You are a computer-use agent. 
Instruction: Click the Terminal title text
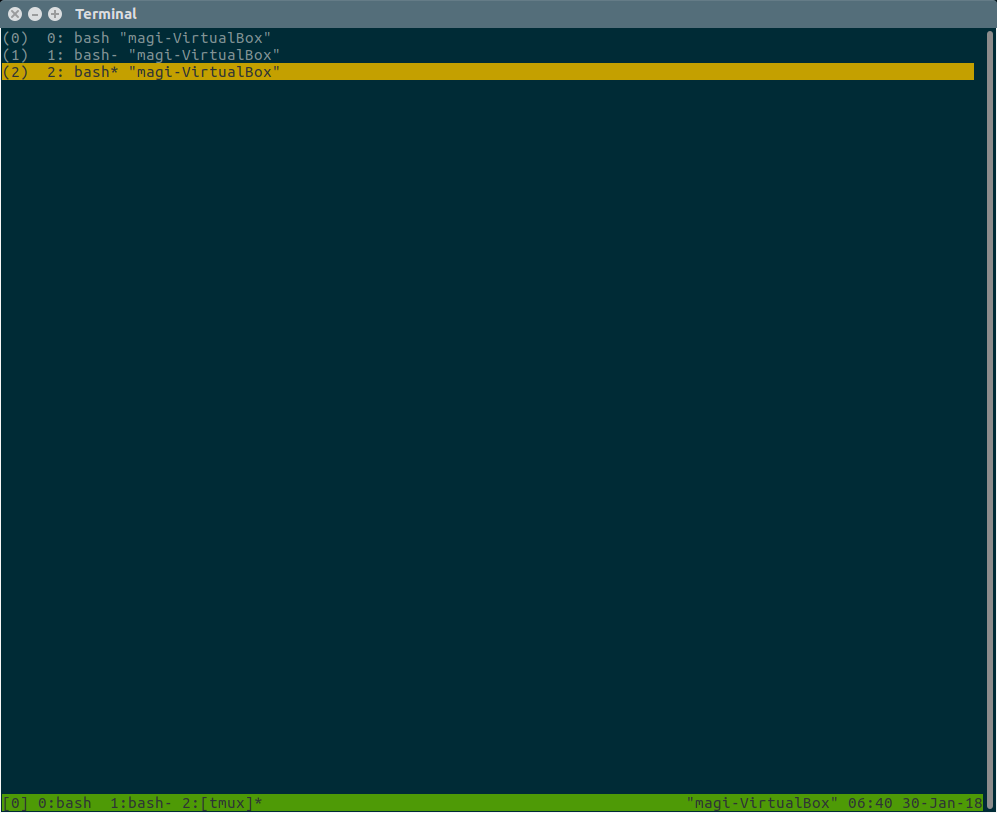pyautogui.click(x=106, y=14)
